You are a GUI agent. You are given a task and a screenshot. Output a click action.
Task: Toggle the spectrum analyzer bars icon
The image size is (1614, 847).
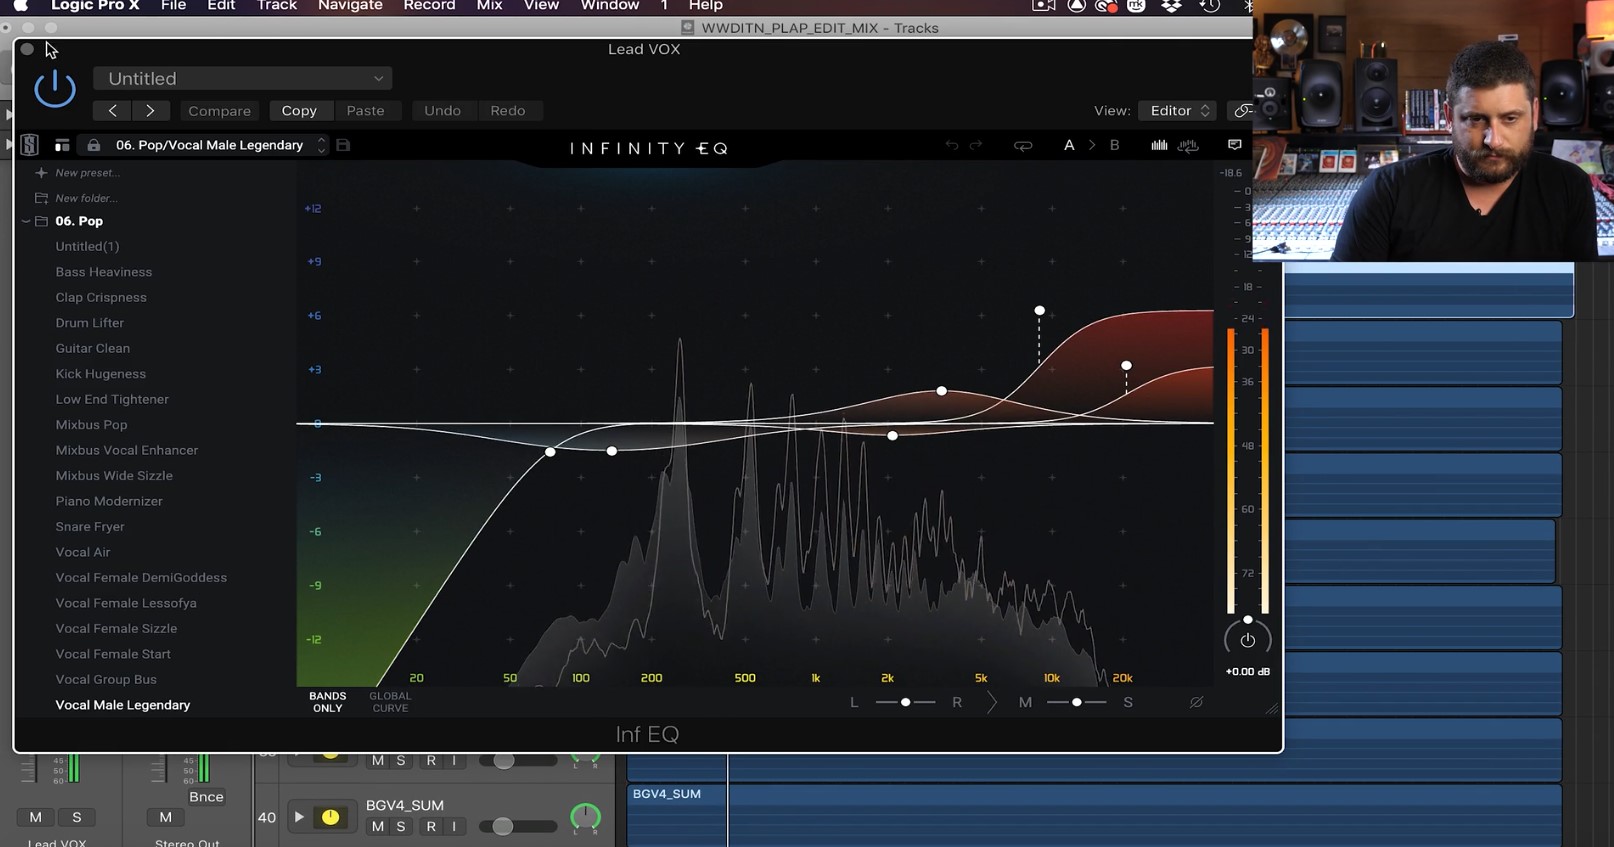coord(1159,145)
